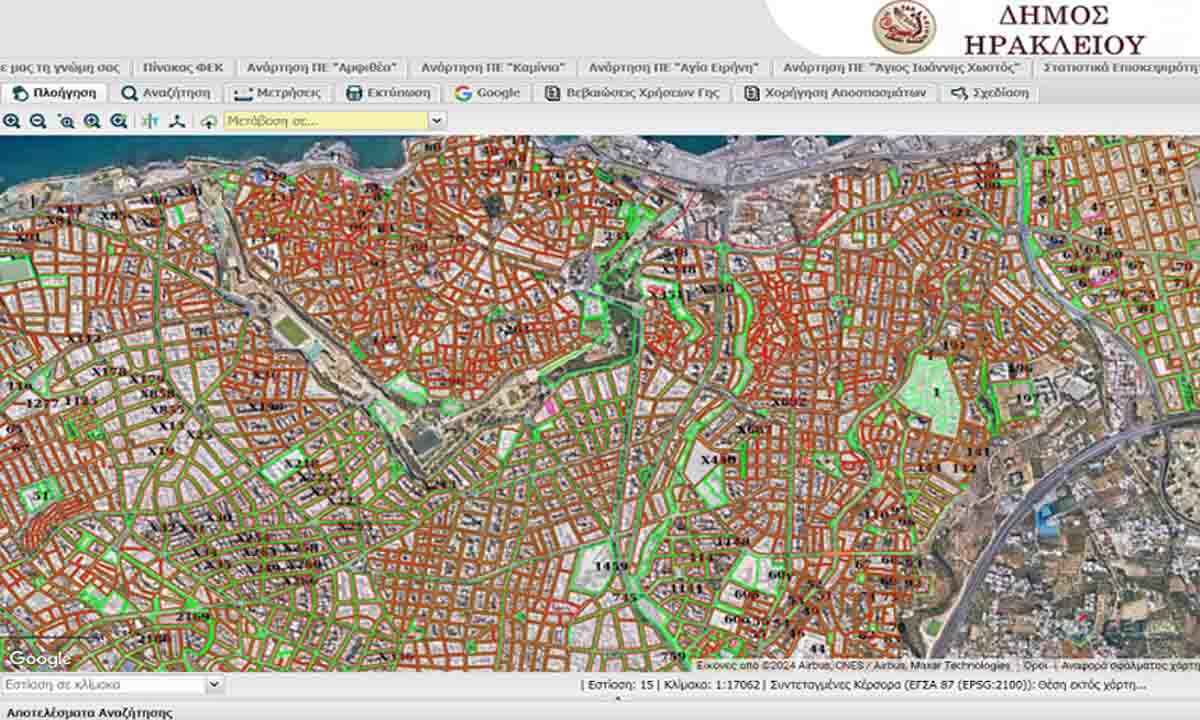The height and width of the screenshot is (720, 1200).
Task: Select the Εκτύπωση tab
Action: 388,93
